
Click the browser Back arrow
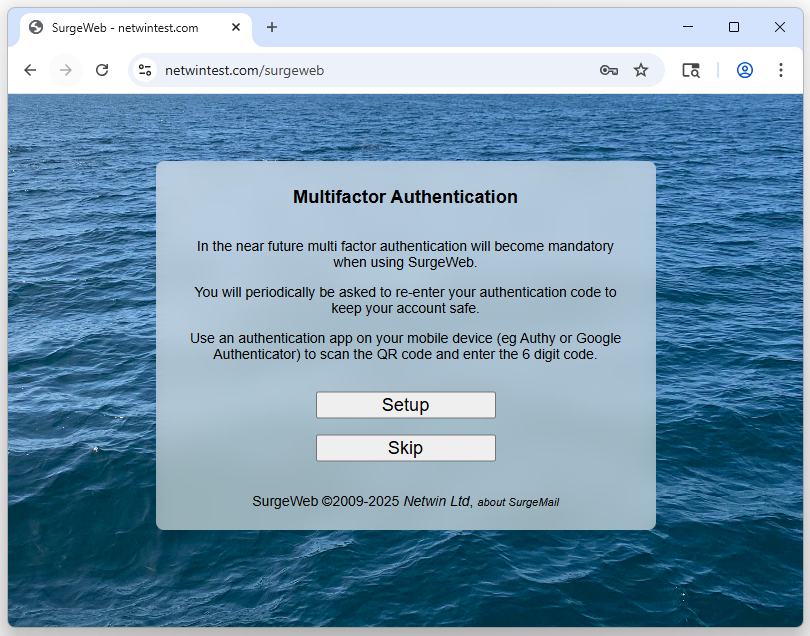[30, 70]
